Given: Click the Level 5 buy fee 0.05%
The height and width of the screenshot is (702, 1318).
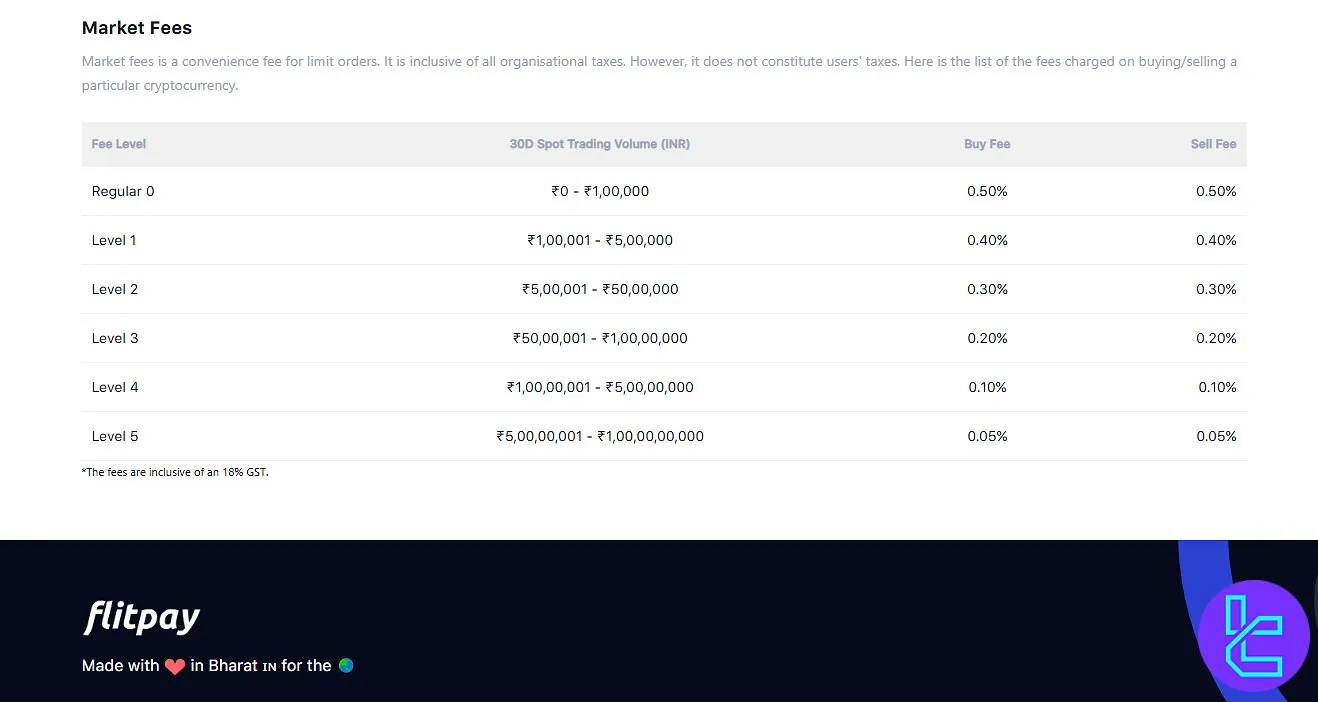Looking at the screenshot, I should pos(987,436).
